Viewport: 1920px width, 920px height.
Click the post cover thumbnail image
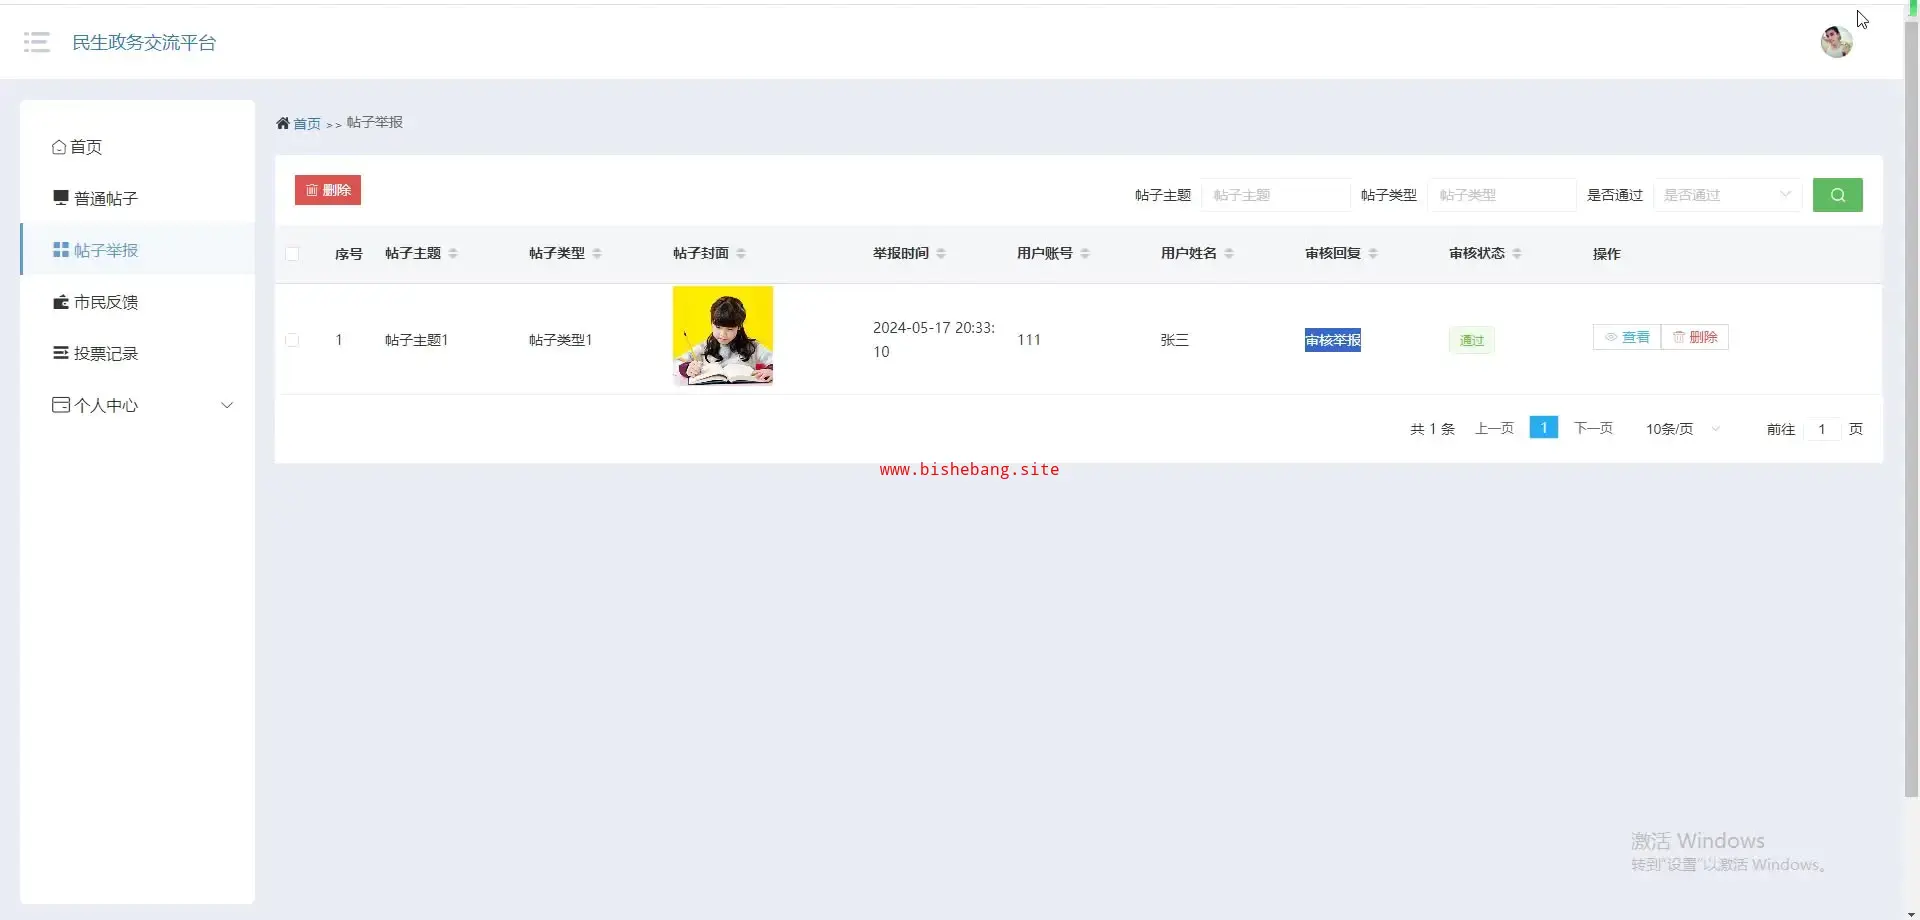(x=723, y=336)
